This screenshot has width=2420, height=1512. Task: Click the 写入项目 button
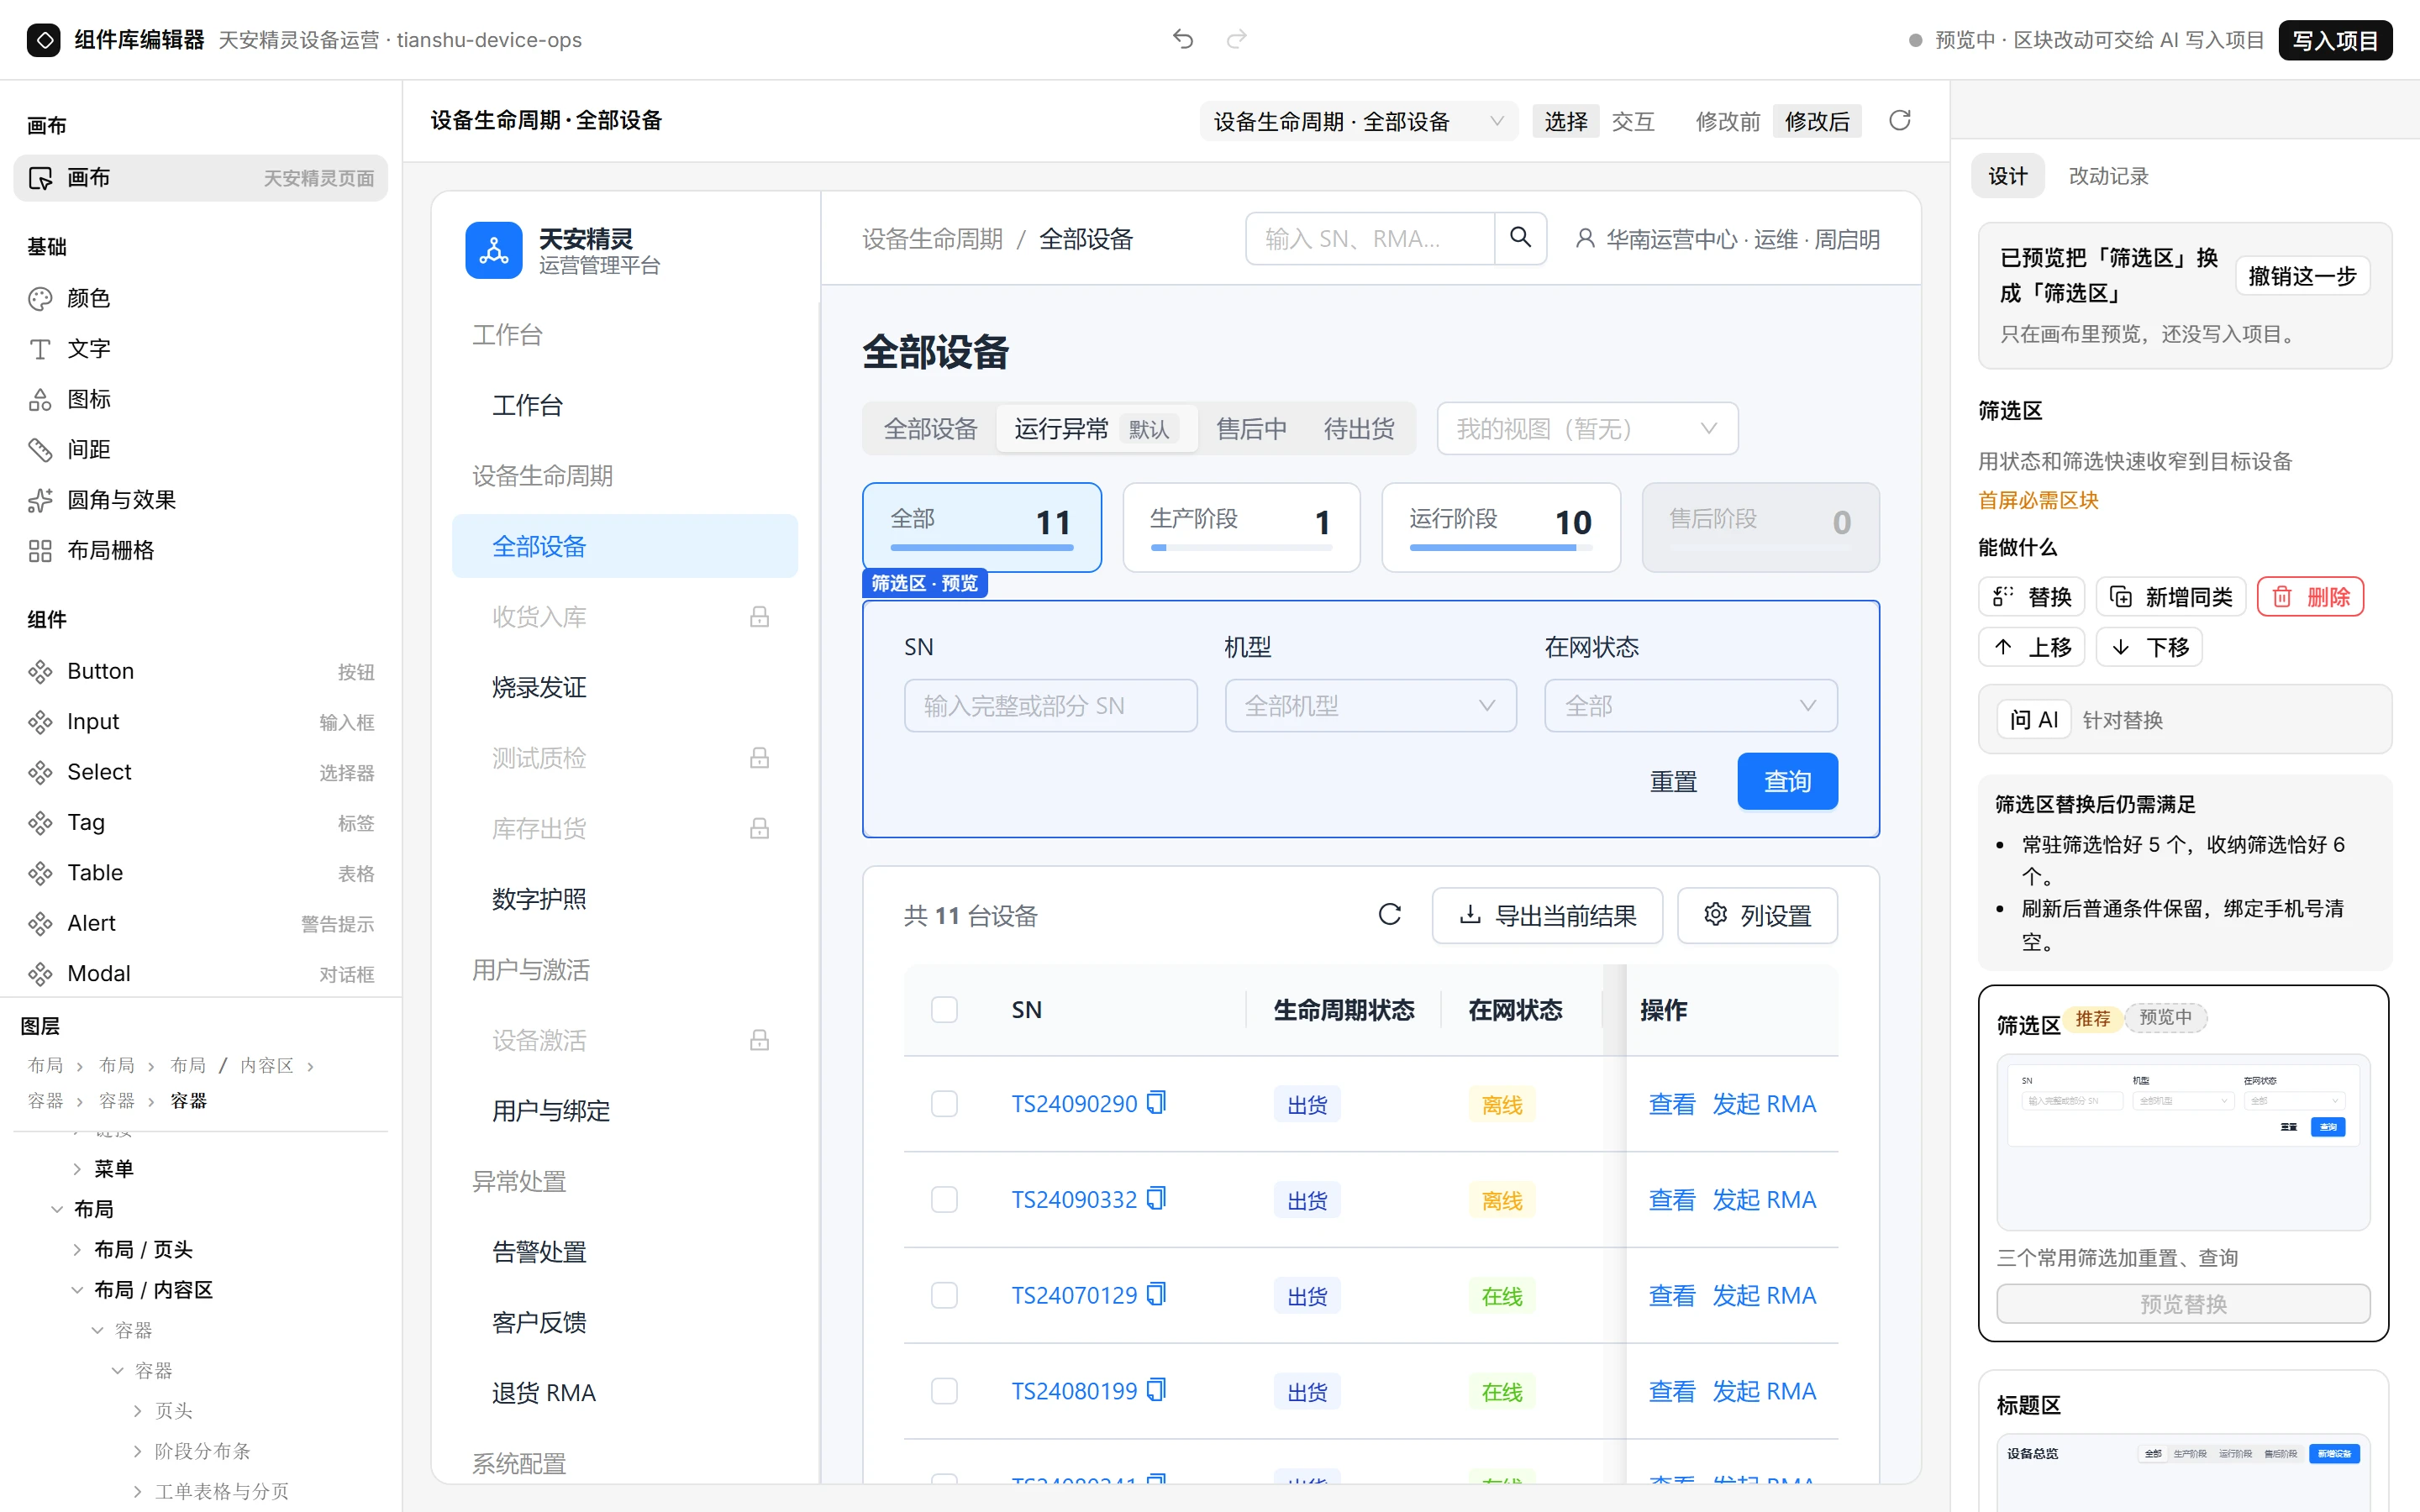pyautogui.click(x=2335, y=40)
